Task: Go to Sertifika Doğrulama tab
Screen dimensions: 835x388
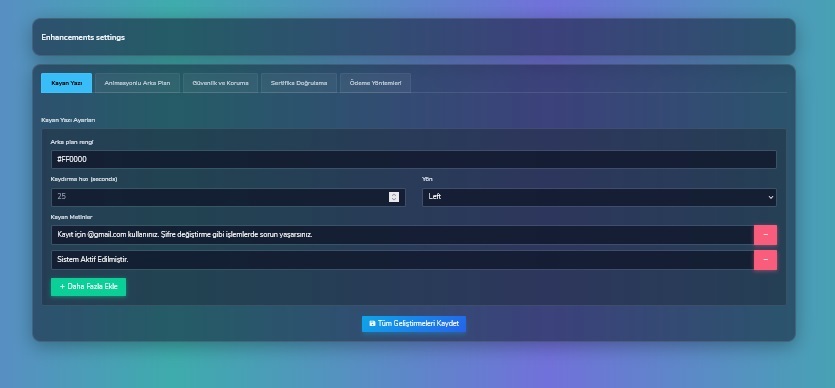Action: (299, 83)
